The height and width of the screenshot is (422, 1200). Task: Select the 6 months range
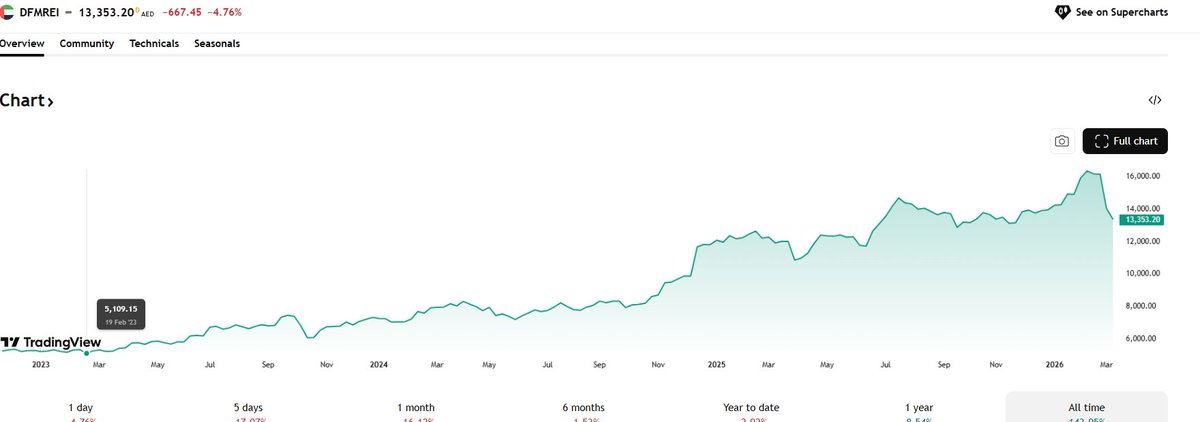[583, 408]
